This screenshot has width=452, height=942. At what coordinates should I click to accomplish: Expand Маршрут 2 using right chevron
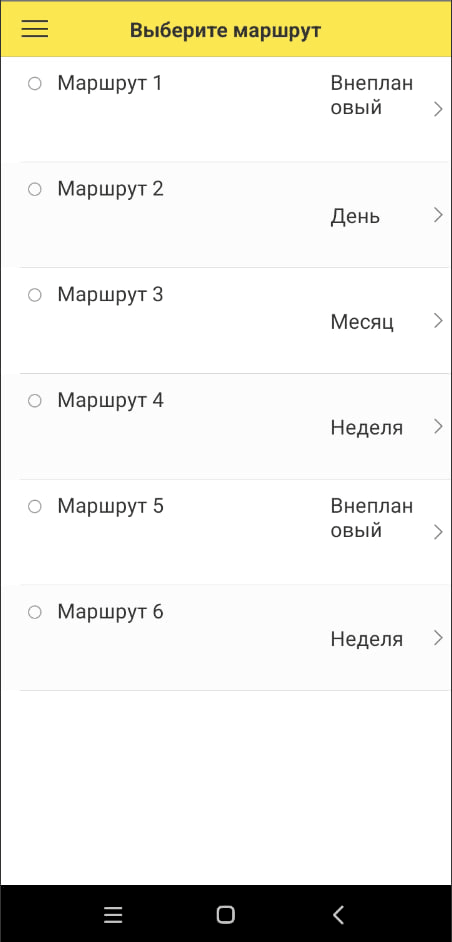438,215
